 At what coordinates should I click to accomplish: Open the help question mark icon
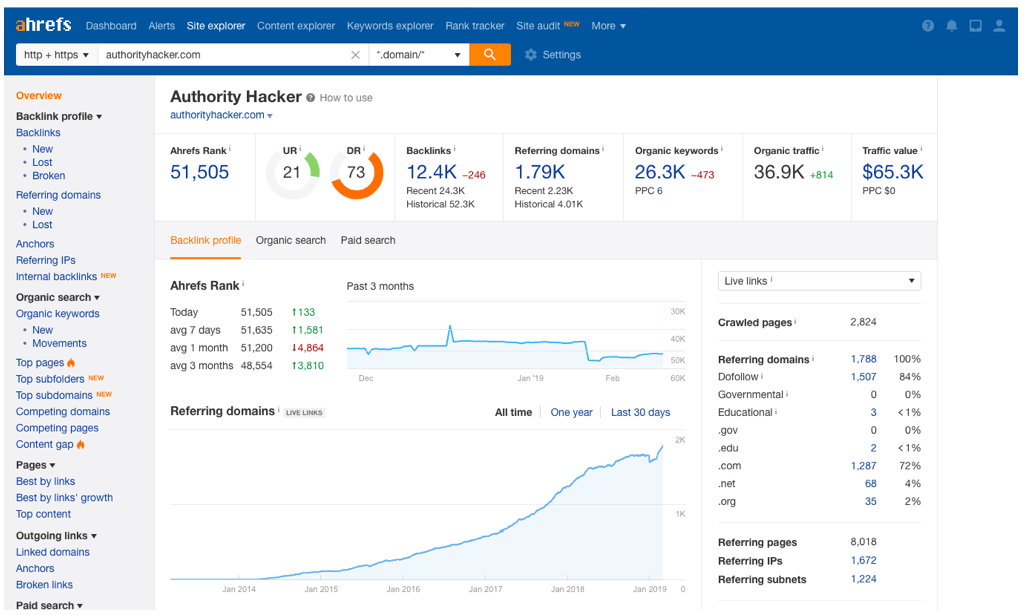point(927,25)
